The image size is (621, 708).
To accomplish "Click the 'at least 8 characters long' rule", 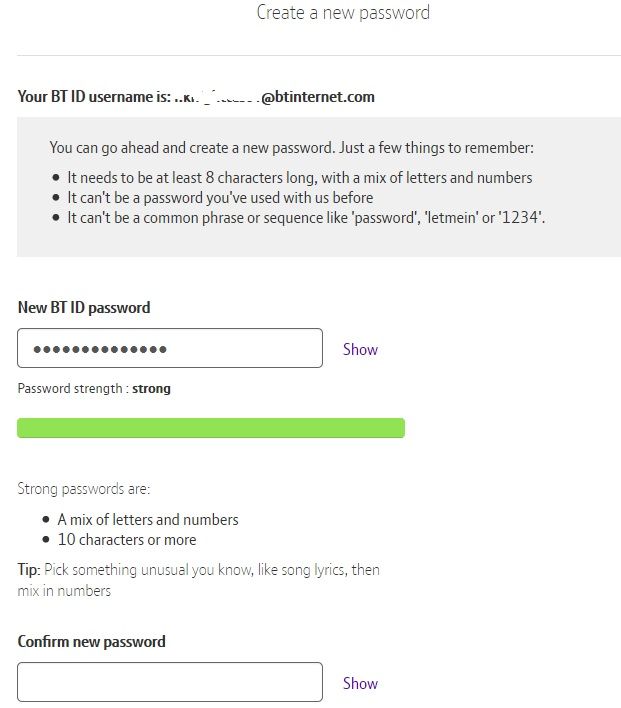I will (299, 177).
